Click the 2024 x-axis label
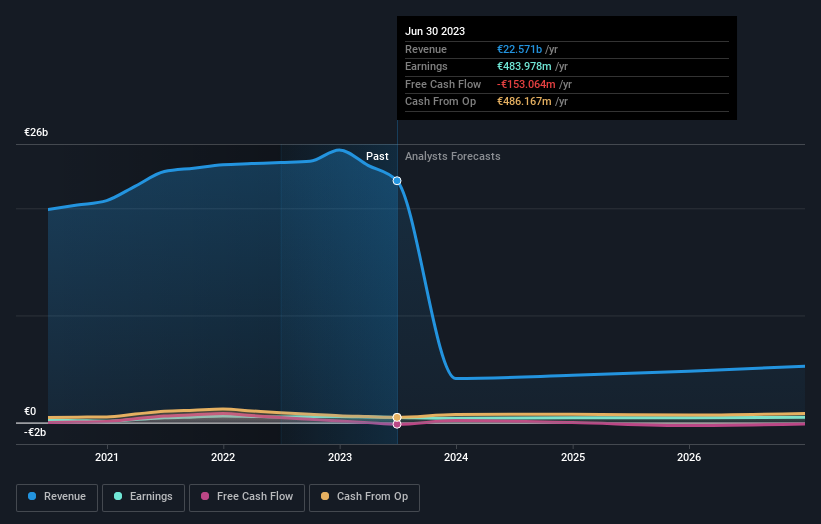This screenshot has height=524, width=821. [456, 457]
